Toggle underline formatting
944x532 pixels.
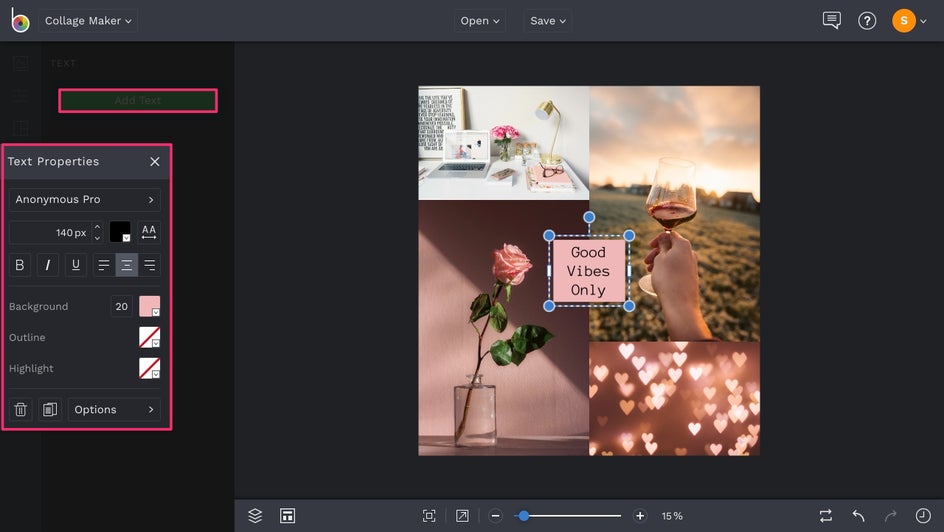click(x=76, y=265)
